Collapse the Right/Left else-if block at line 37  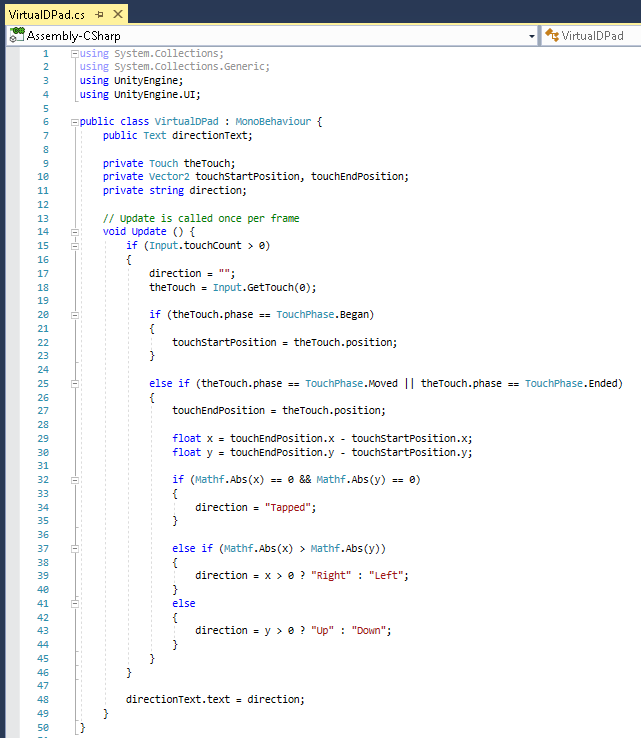click(74, 548)
